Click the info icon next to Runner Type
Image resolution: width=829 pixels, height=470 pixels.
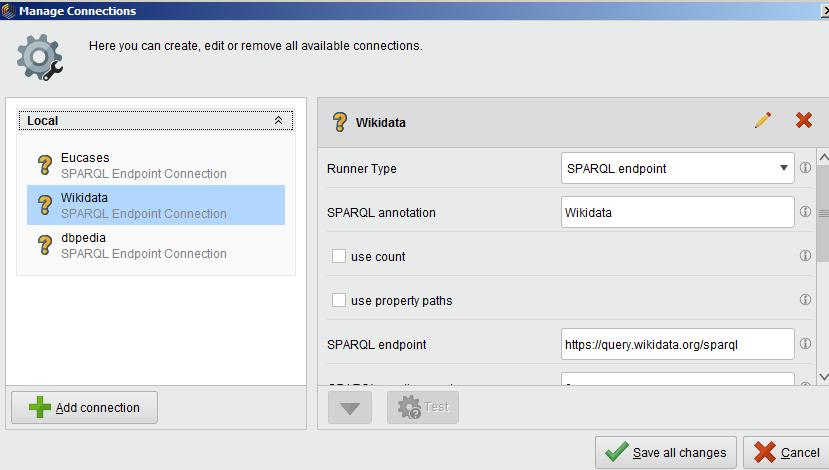[805, 168]
